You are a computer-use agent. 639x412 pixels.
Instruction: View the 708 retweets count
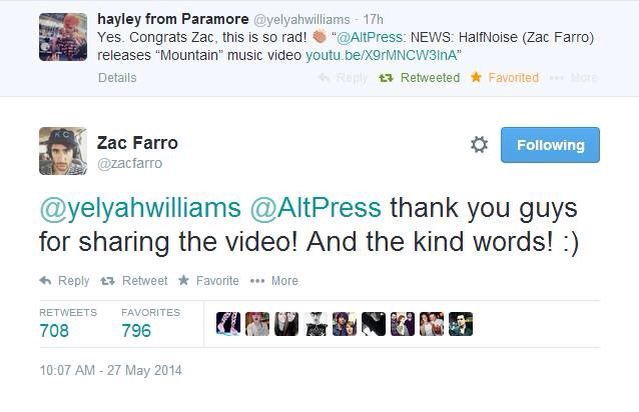point(54,330)
